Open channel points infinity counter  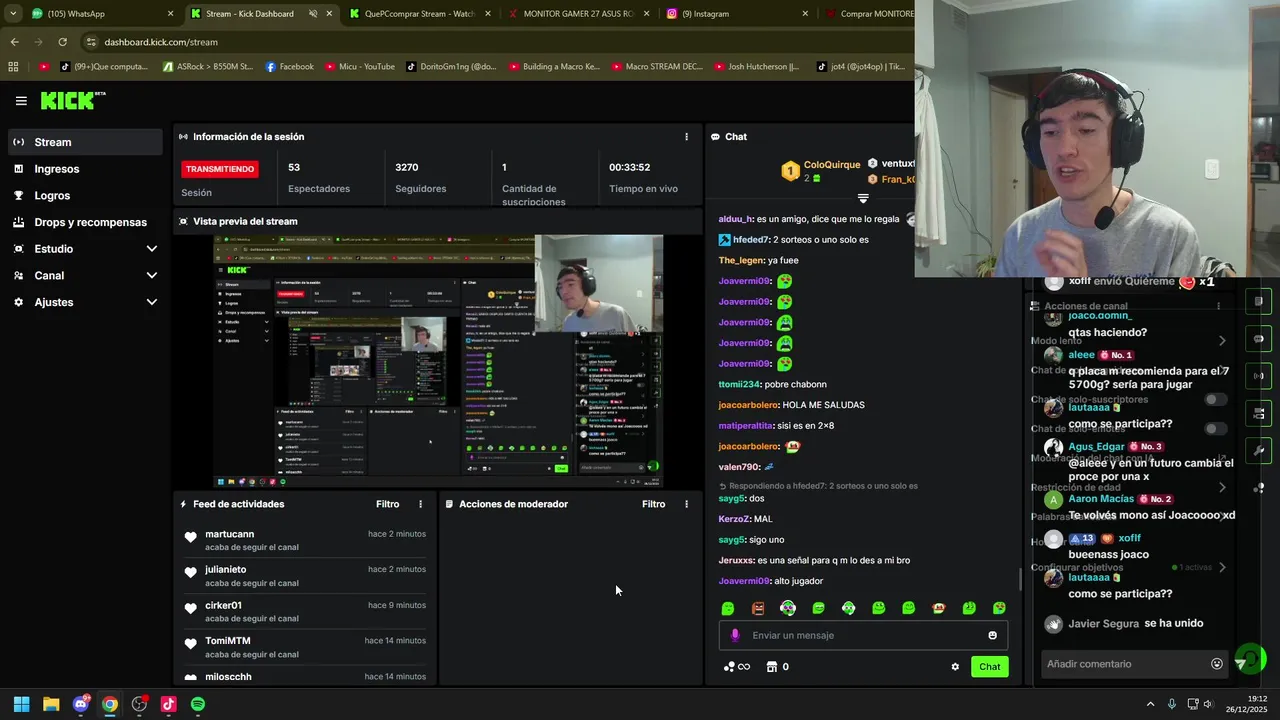pyautogui.click(x=737, y=667)
